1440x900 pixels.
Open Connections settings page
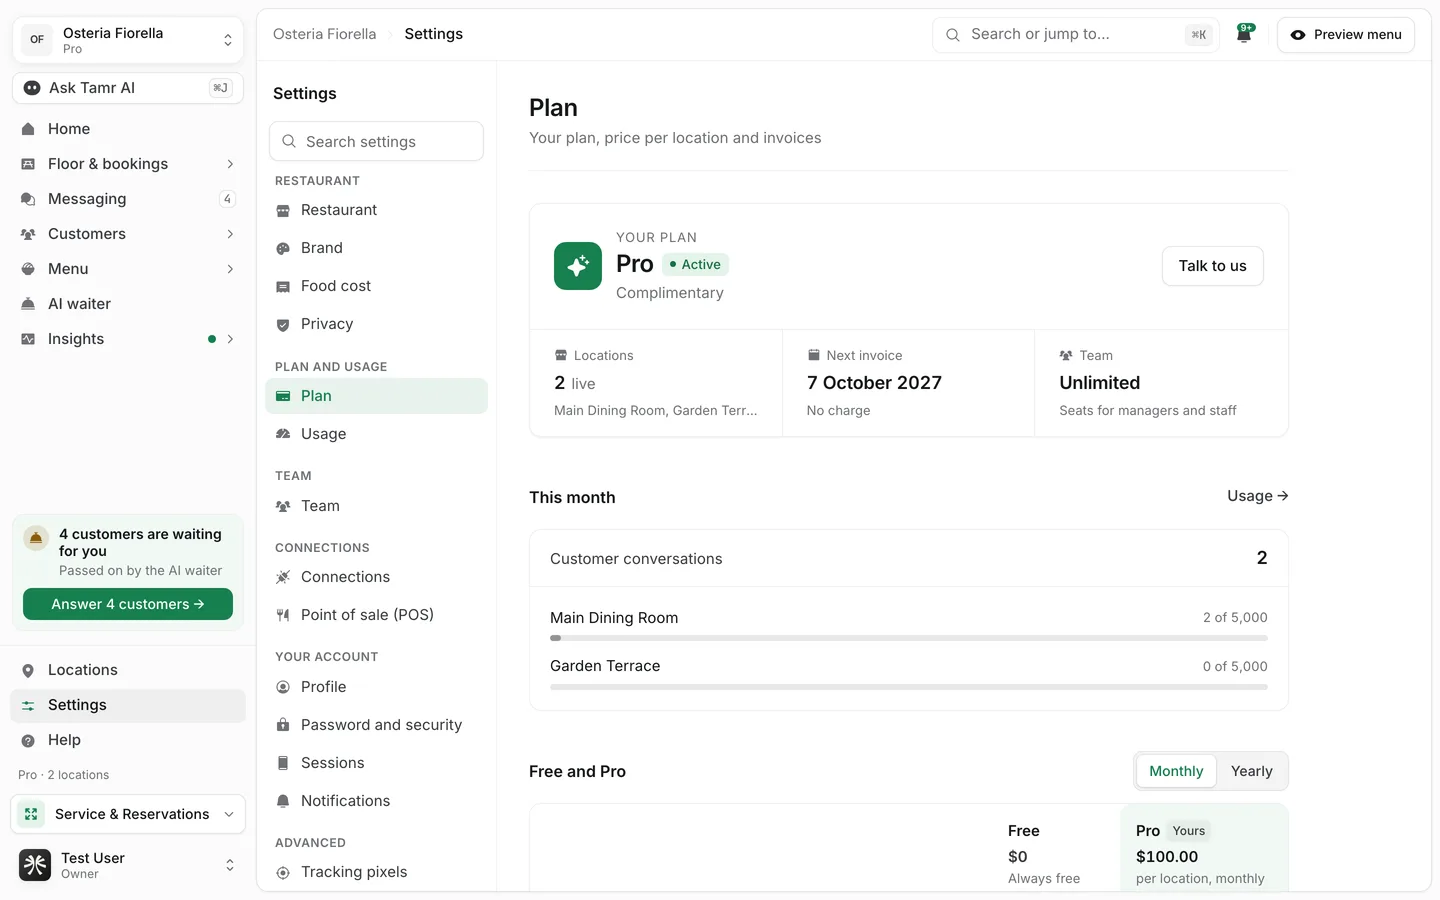(376, 577)
